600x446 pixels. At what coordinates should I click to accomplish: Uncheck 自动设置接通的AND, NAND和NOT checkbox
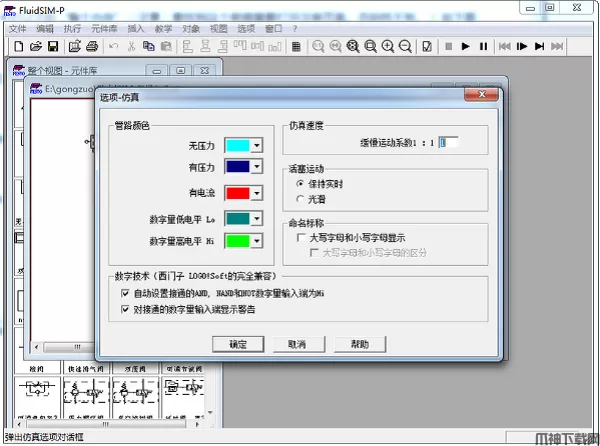pyautogui.click(x=125, y=293)
